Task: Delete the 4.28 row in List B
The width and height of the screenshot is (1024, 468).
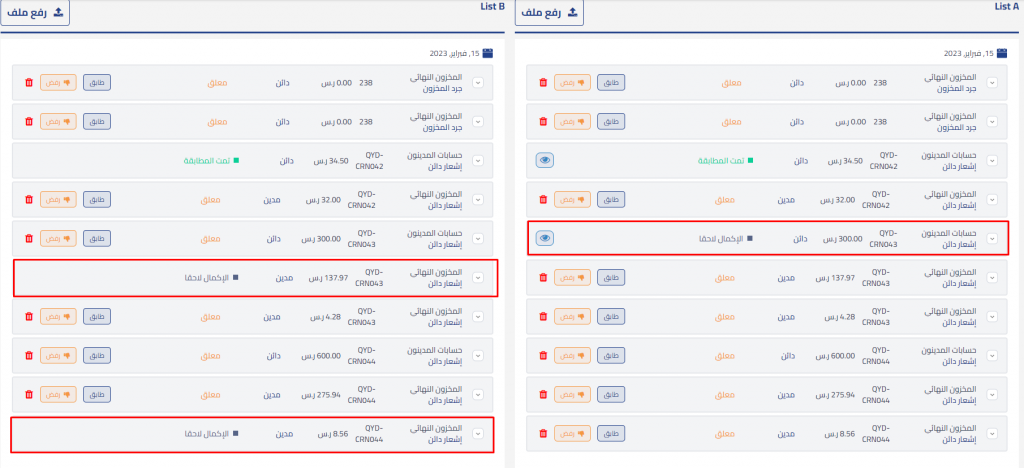Action: point(29,317)
